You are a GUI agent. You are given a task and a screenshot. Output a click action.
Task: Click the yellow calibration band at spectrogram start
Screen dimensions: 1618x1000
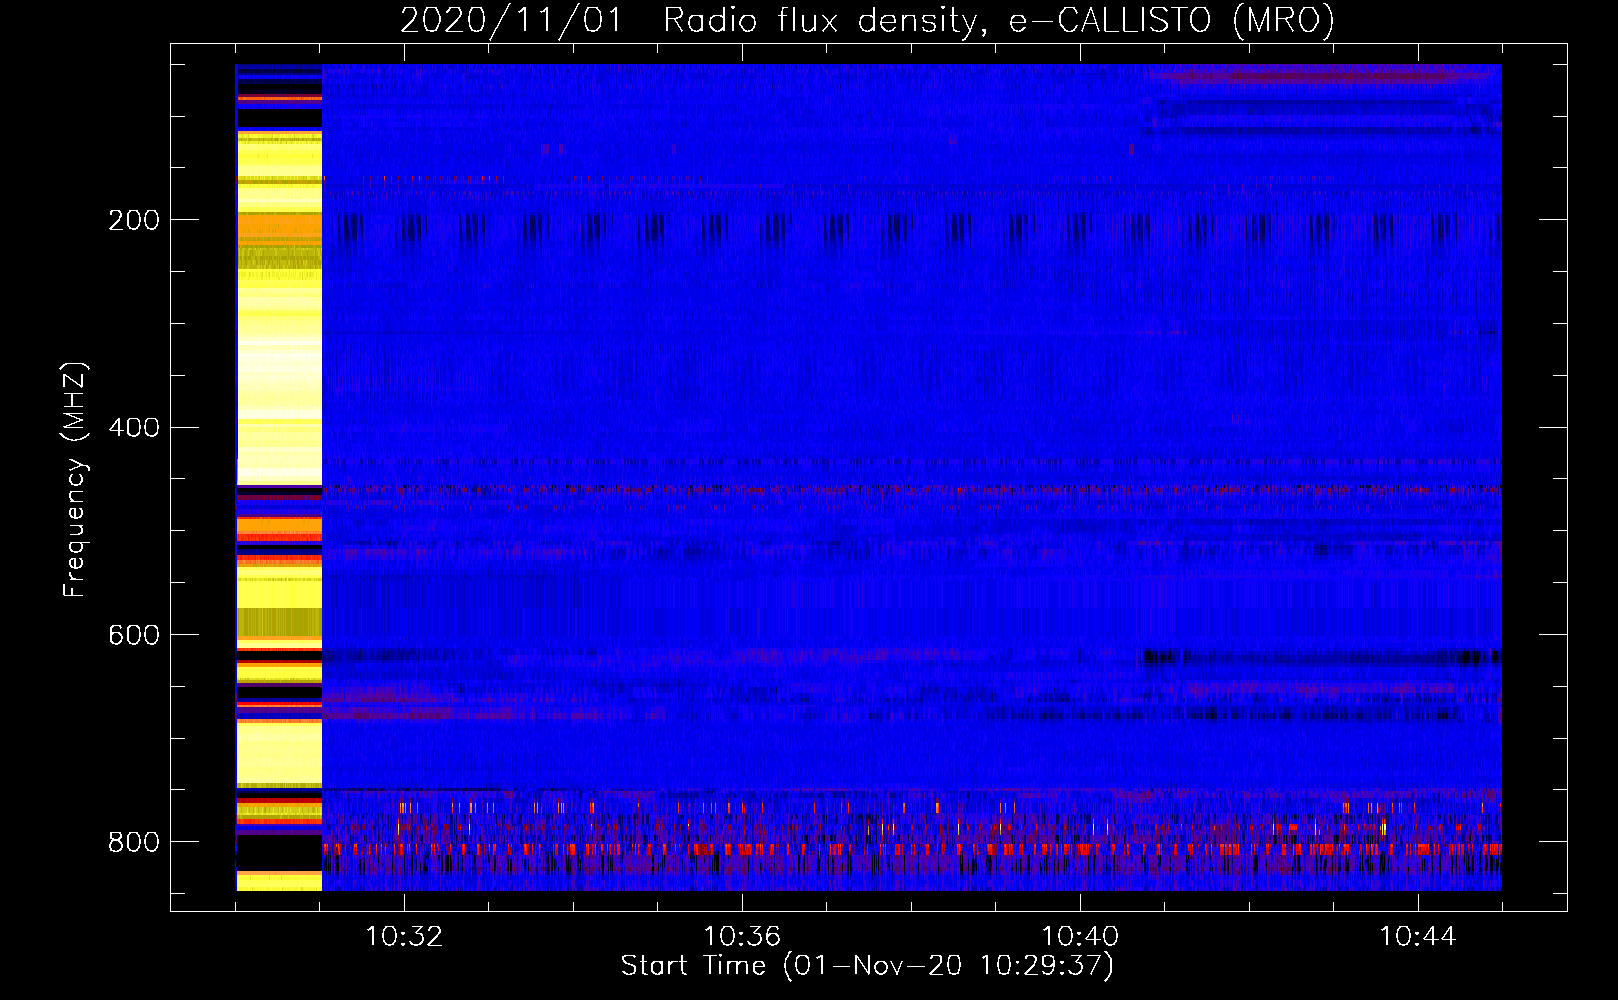pyautogui.click(x=279, y=477)
